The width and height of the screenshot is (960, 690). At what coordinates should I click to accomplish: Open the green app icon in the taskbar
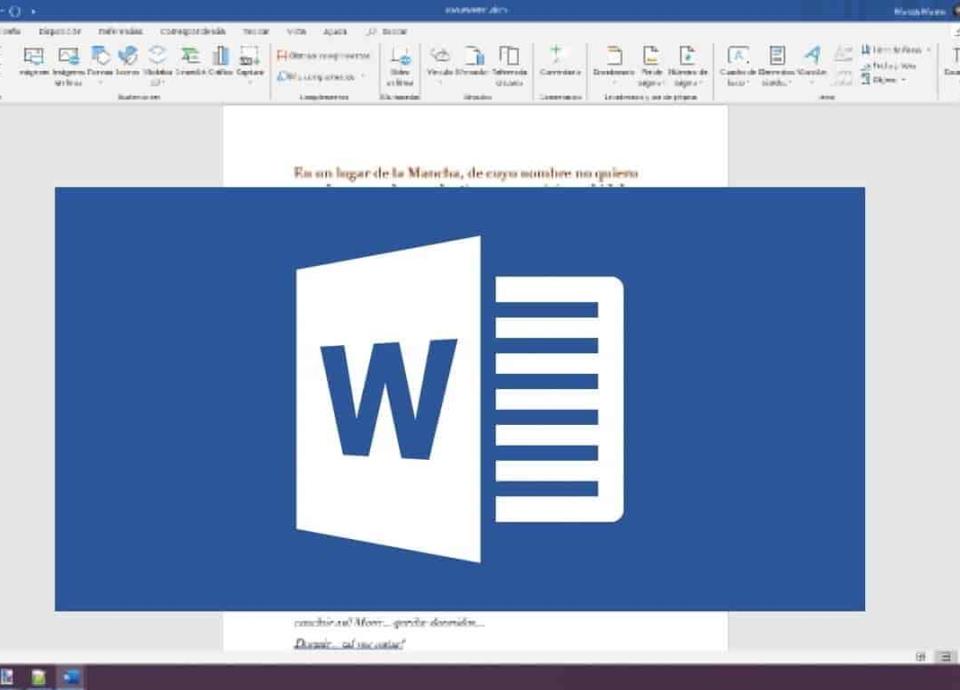tap(39, 677)
